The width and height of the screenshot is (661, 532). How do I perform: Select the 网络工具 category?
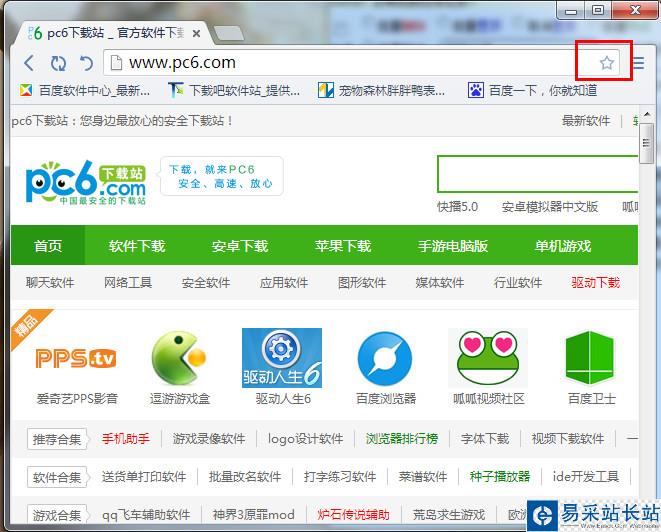[128, 282]
